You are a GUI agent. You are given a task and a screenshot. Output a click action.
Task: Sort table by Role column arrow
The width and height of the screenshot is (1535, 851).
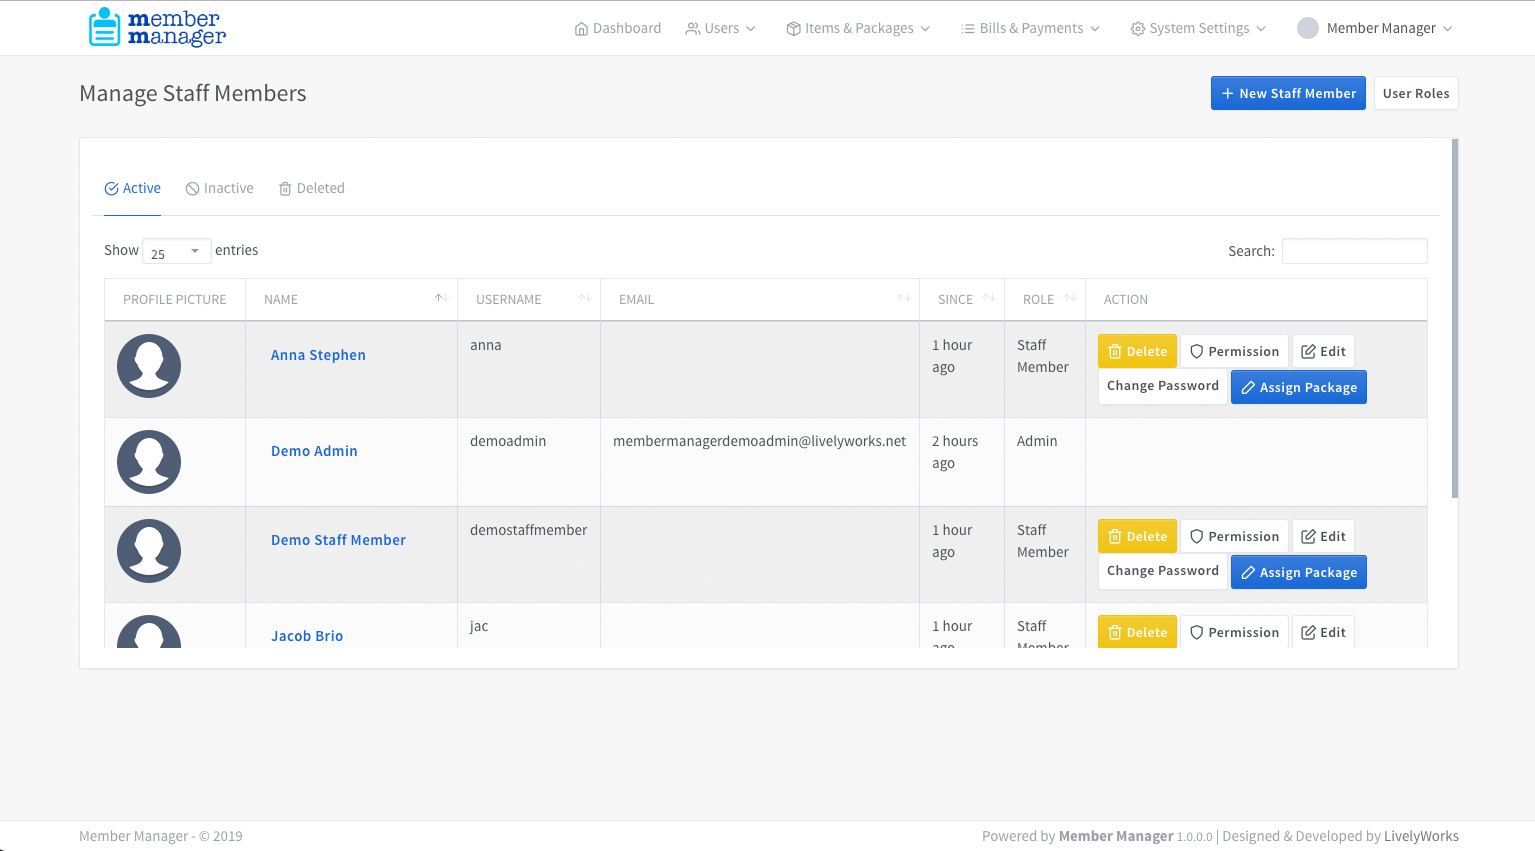click(x=1070, y=299)
